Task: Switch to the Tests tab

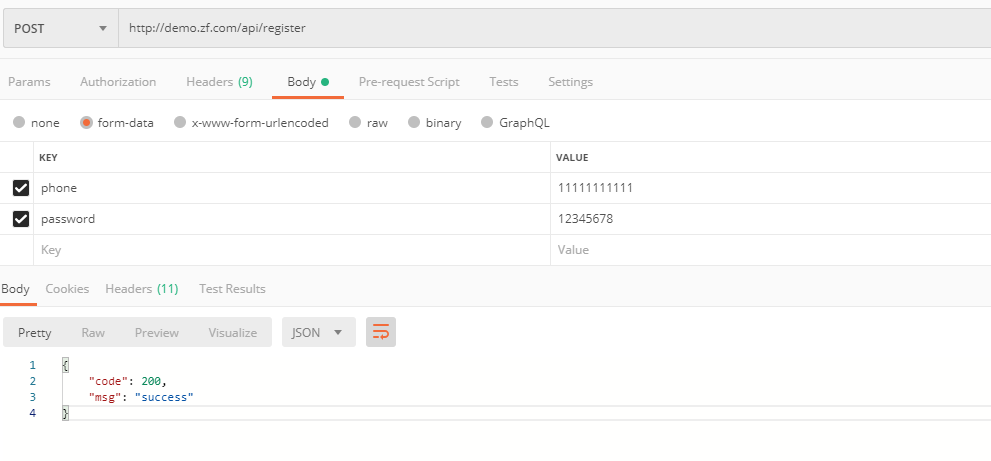Action: (504, 82)
